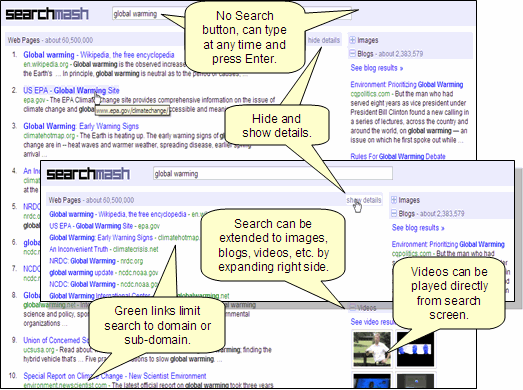Click green ucsusa.org link in back window
523x390 pixels.
tap(39, 350)
